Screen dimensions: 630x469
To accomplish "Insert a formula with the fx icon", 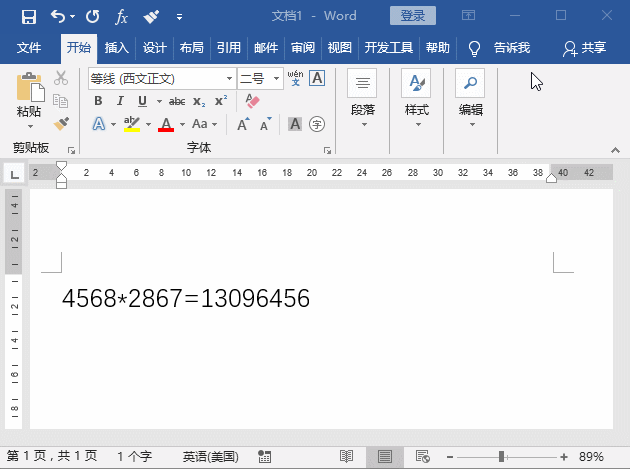I will (121, 16).
